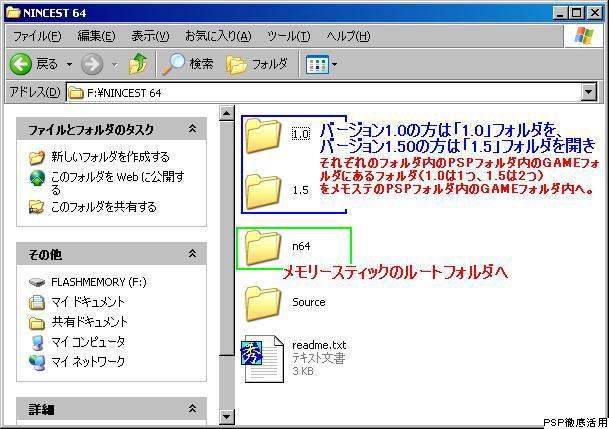The height and width of the screenshot is (429, 609).
Task: Click the 検索 search magnifier icon
Action: [x=173, y=64]
